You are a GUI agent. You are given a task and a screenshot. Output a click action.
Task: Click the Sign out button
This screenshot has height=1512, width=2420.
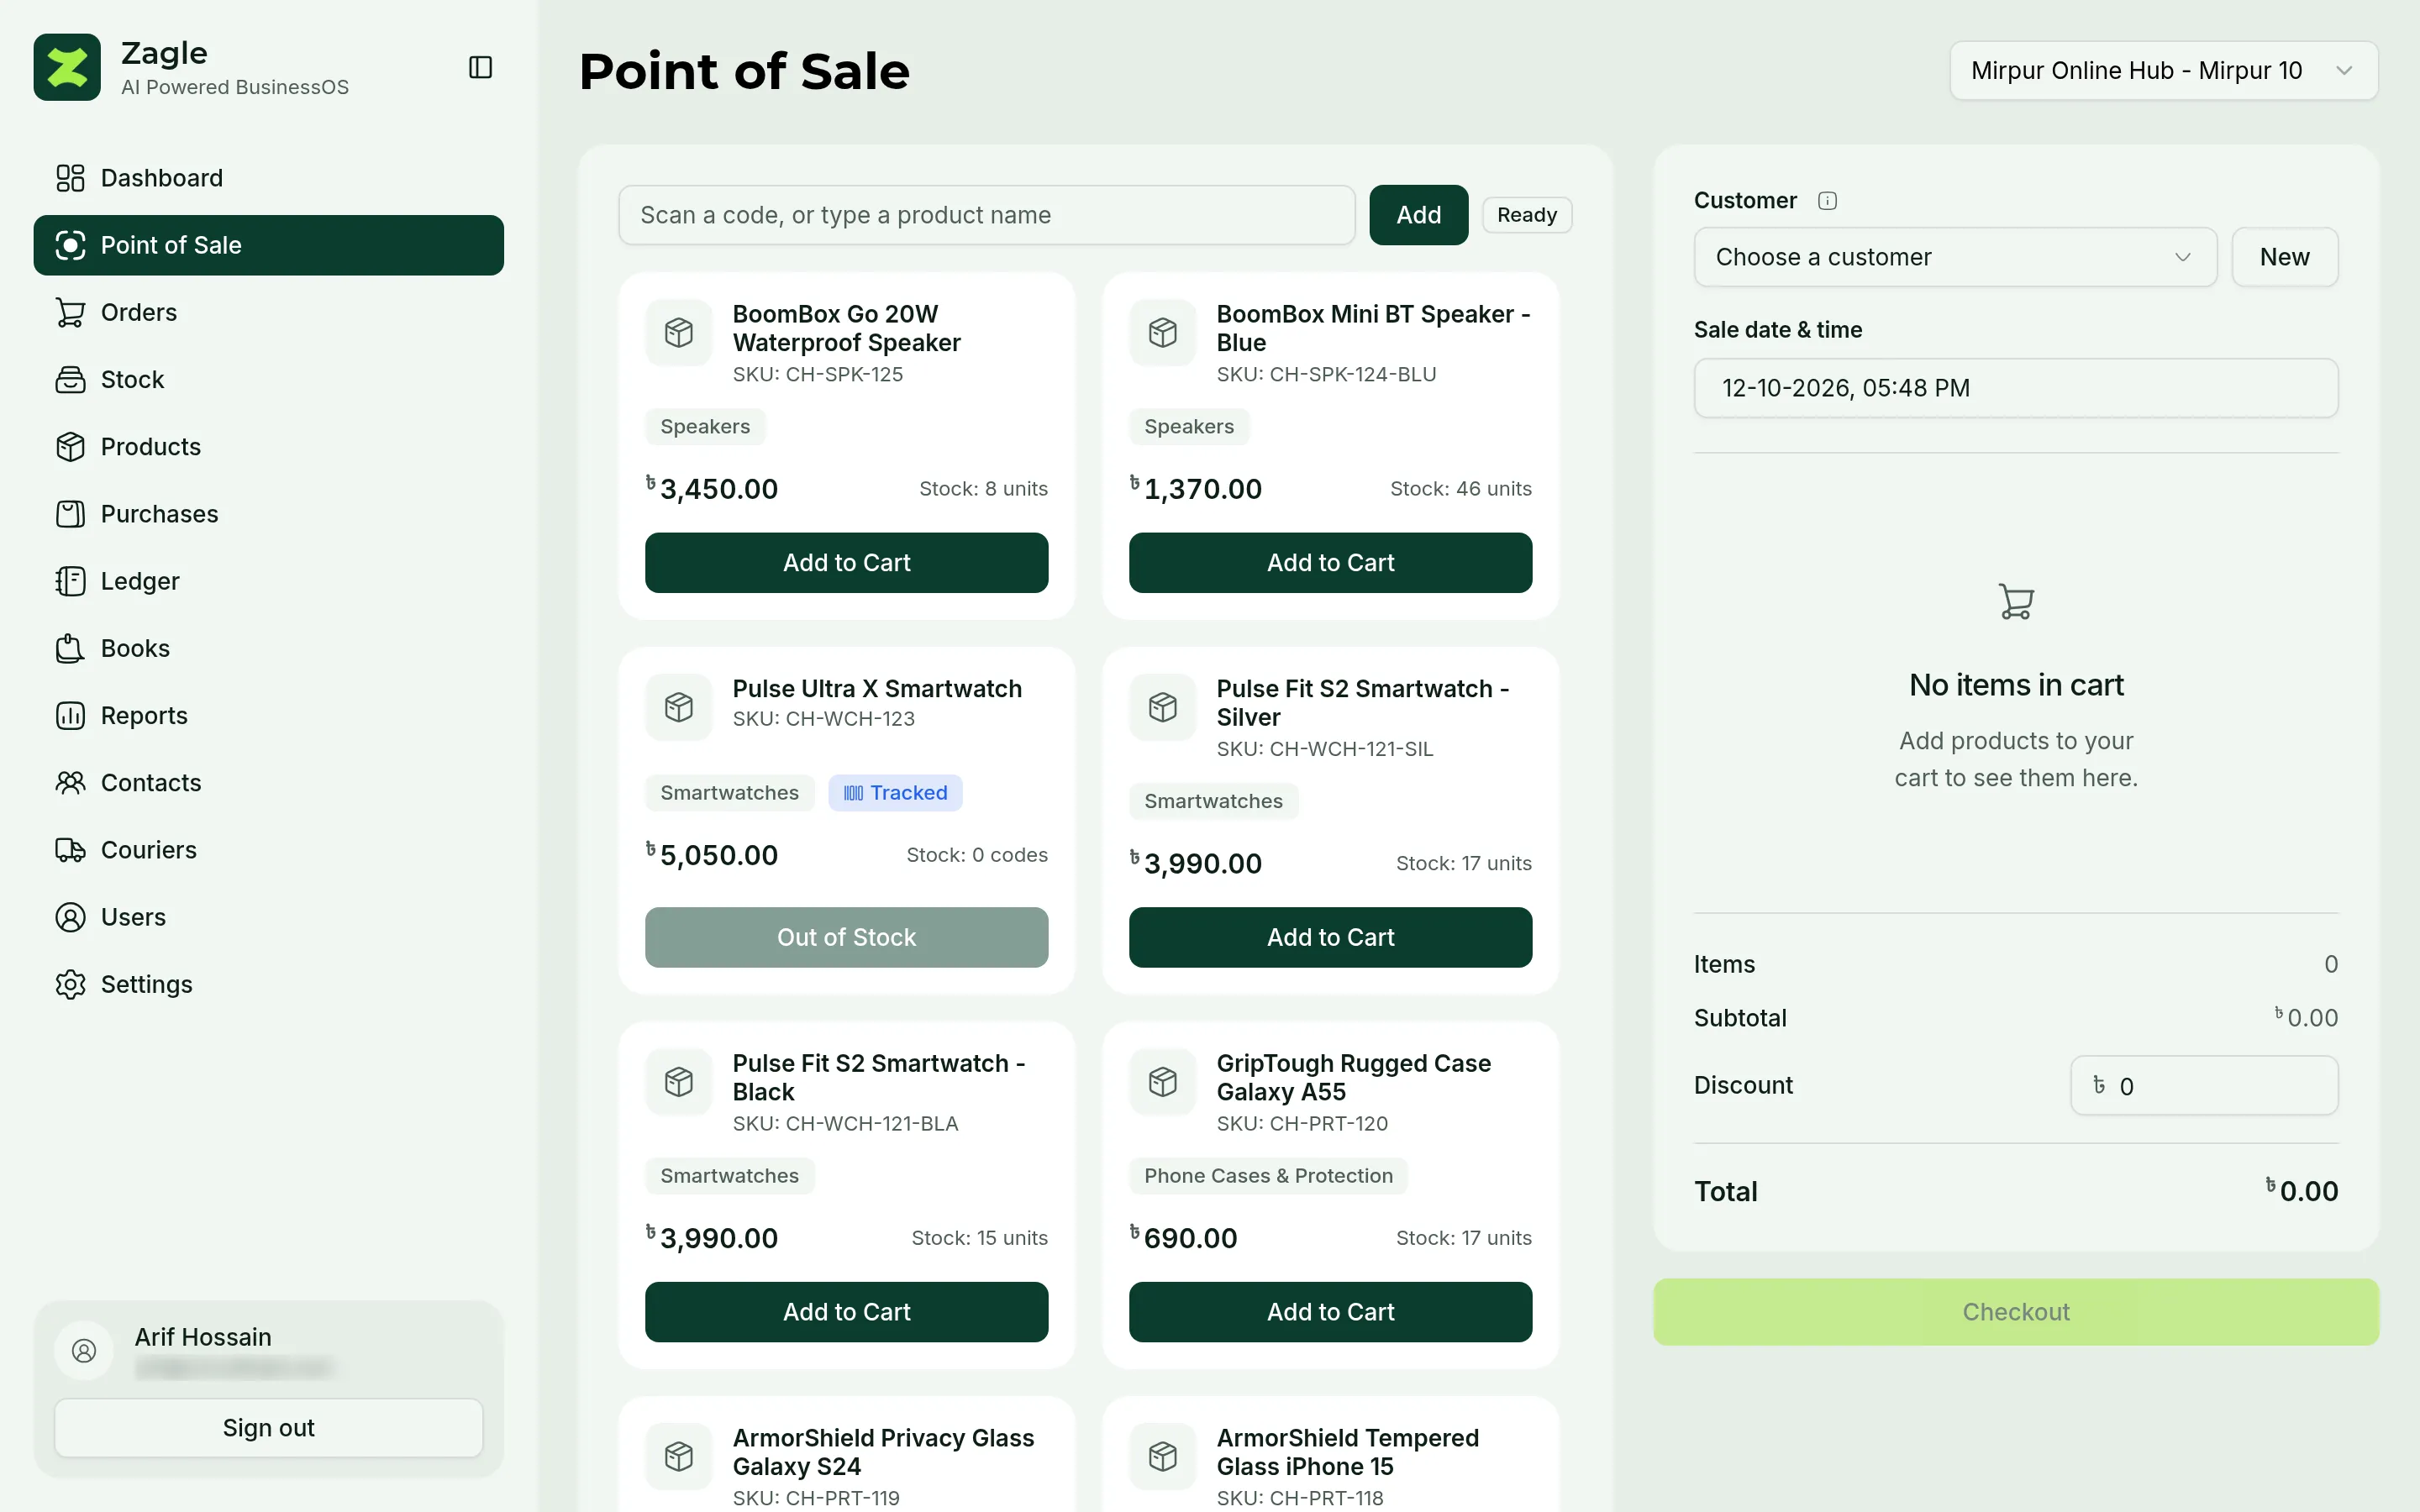pos(268,1428)
